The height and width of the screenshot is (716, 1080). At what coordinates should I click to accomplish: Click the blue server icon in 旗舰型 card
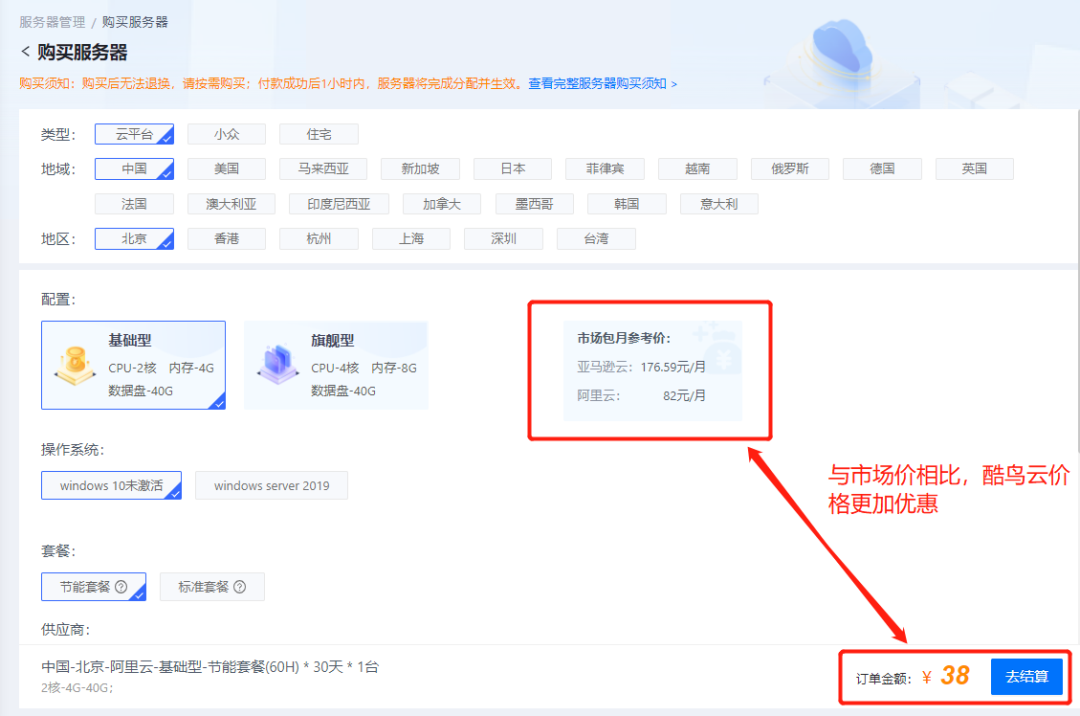click(x=277, y=364)
